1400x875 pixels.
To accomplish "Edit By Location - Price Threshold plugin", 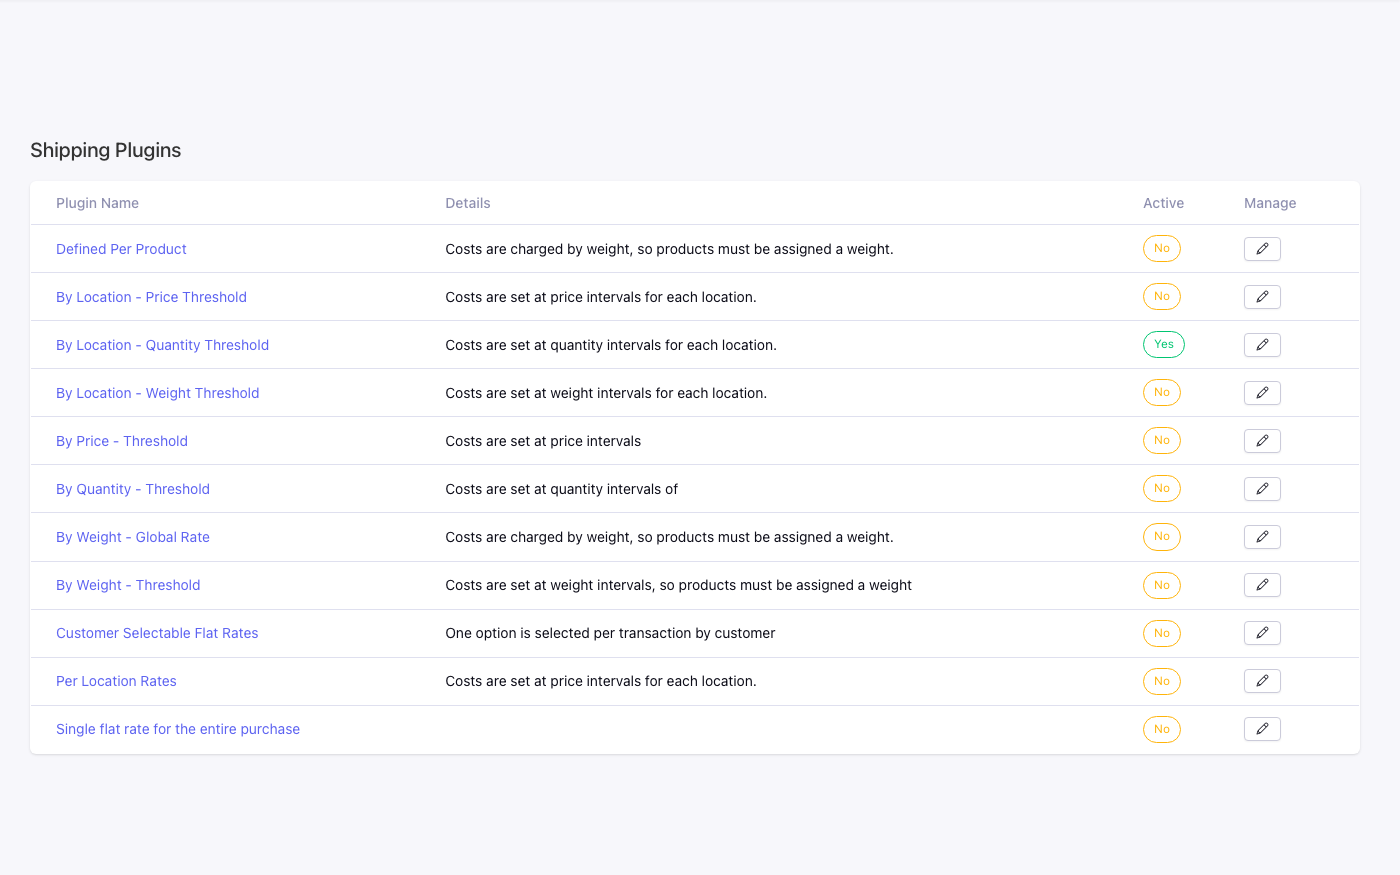I will point(1262,297).
